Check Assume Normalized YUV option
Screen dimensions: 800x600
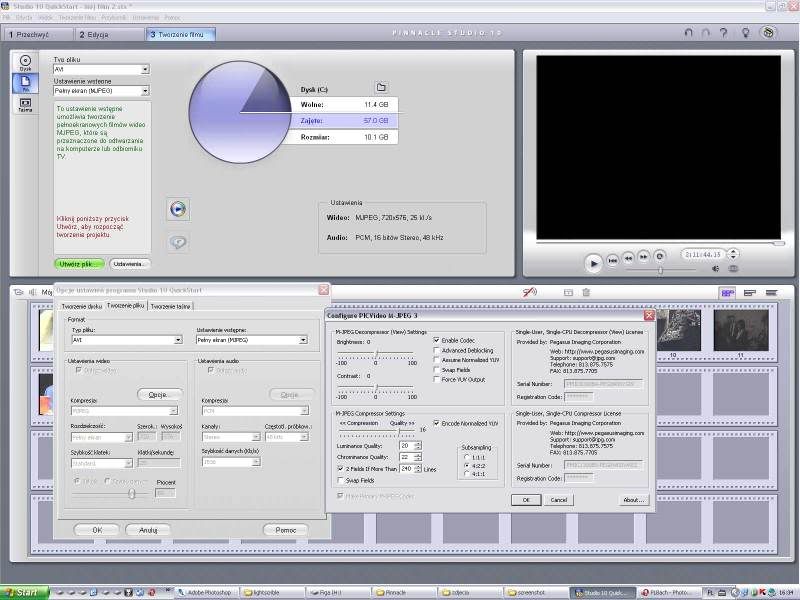click(x=436, y=360)
